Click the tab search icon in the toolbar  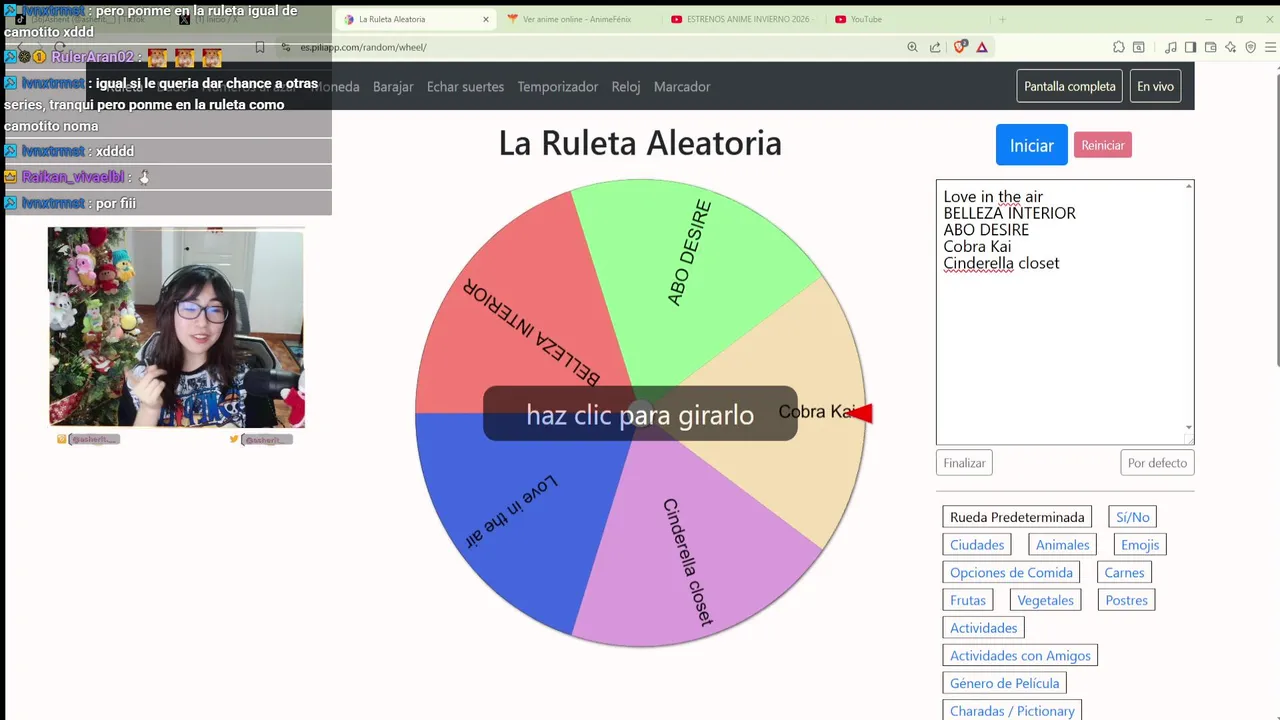tap(1138, 47)
